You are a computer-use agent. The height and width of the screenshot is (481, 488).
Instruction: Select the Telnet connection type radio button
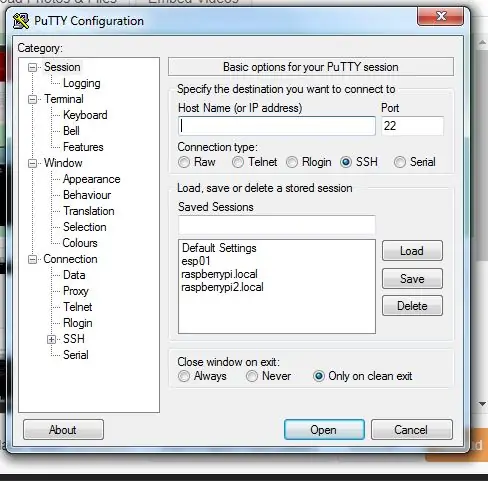click(238, 162)
